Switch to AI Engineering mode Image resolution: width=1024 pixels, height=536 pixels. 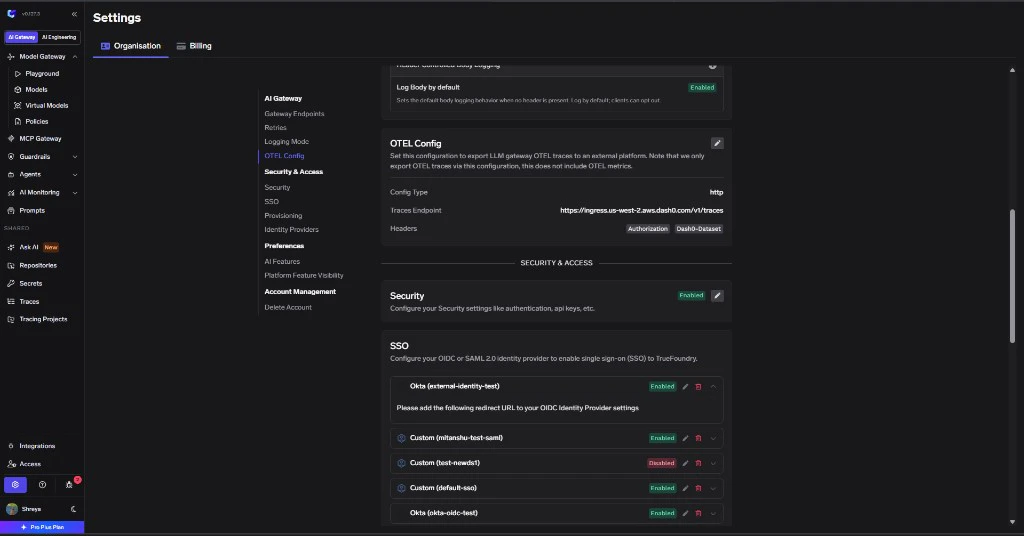[x=59, y=37]
